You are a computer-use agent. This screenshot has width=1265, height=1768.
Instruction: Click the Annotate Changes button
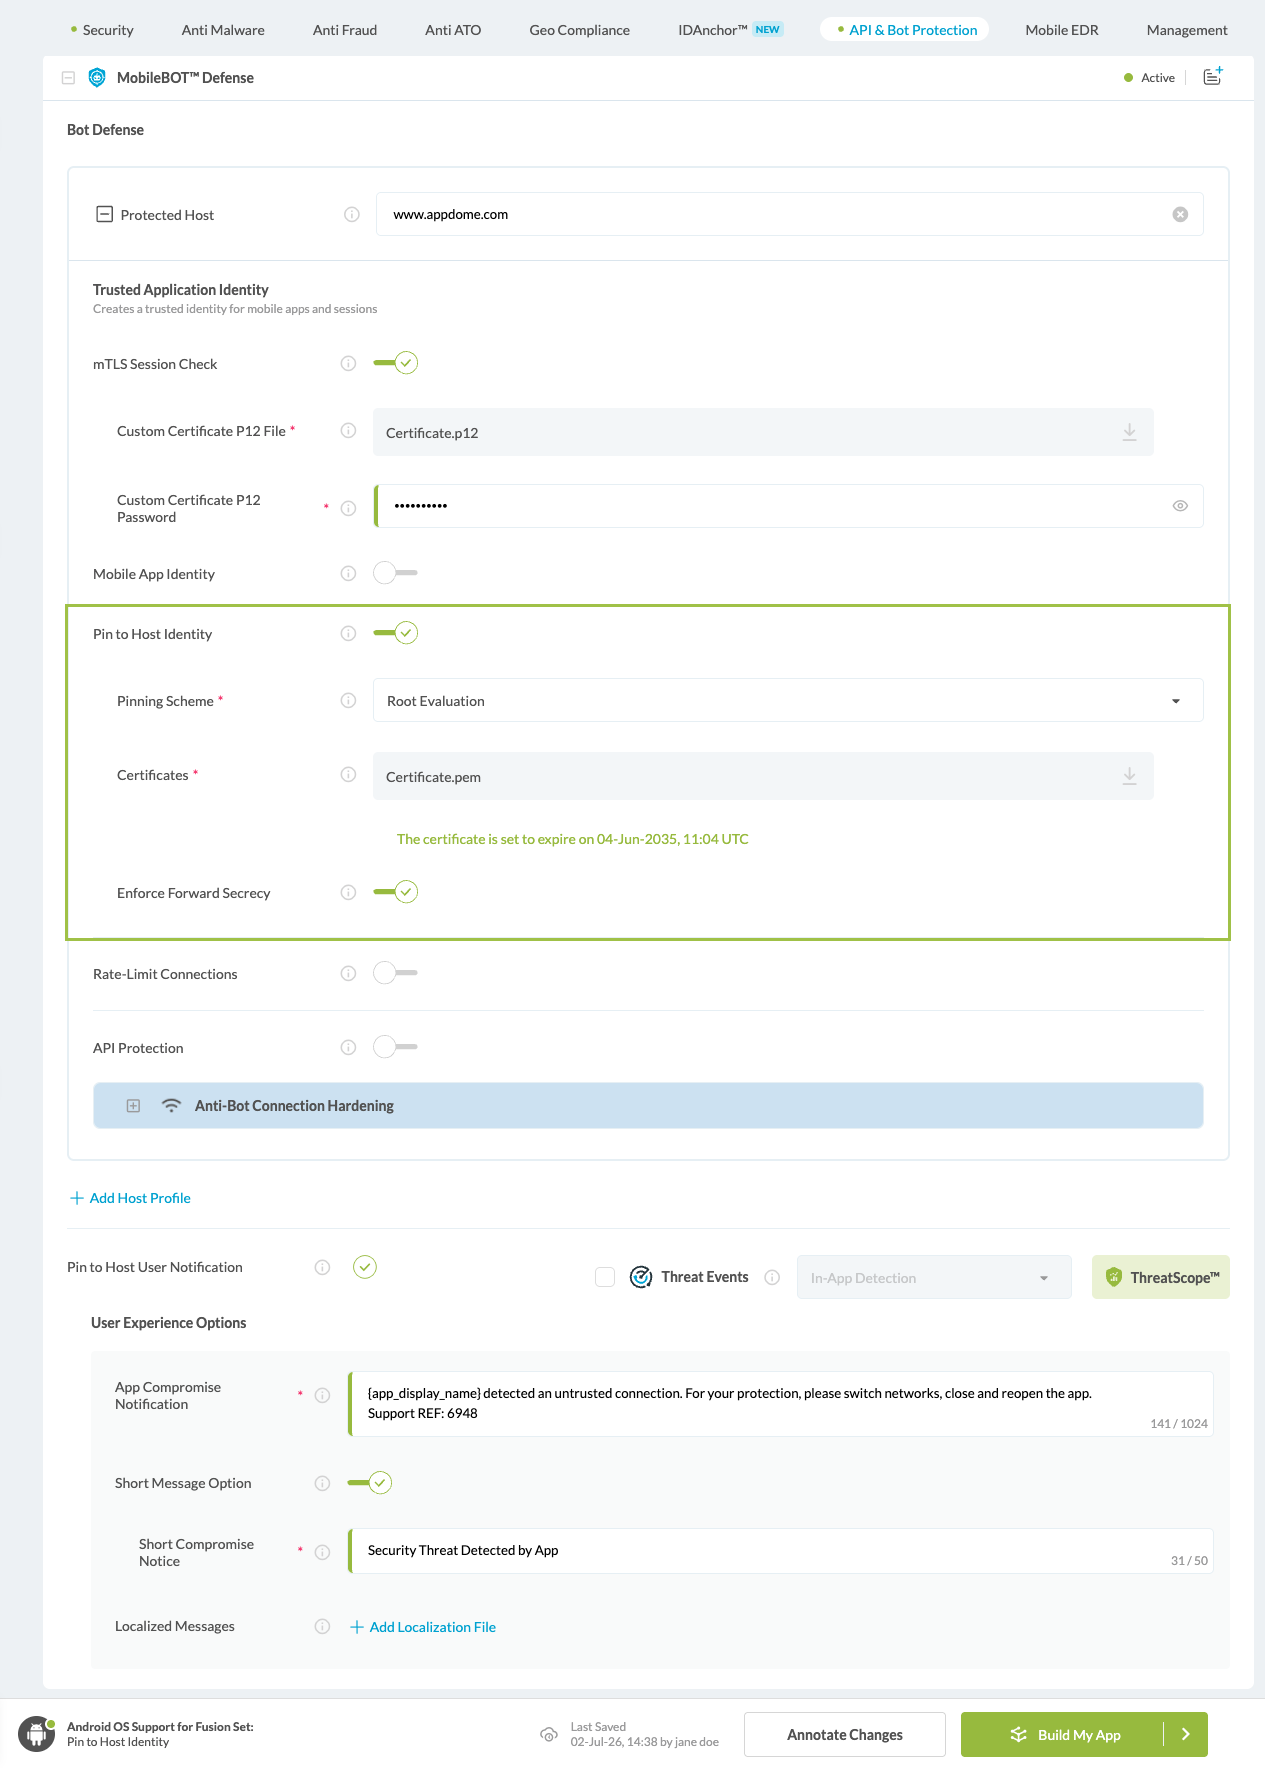tap(845, 1735)
